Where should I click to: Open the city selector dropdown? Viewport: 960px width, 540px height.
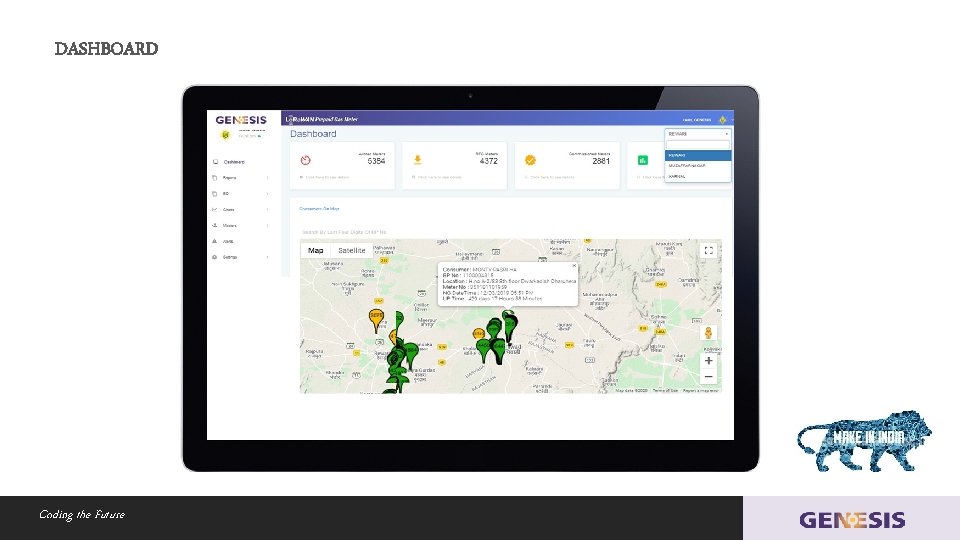click(x=697, y=134)
